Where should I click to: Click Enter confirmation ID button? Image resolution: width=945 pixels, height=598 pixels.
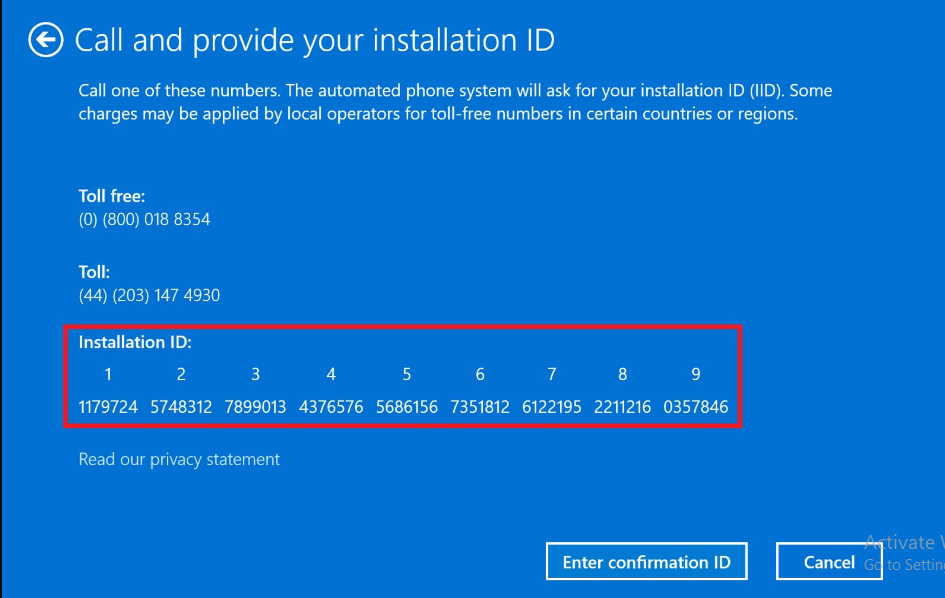pyautogui.click(x=647, y=562)
